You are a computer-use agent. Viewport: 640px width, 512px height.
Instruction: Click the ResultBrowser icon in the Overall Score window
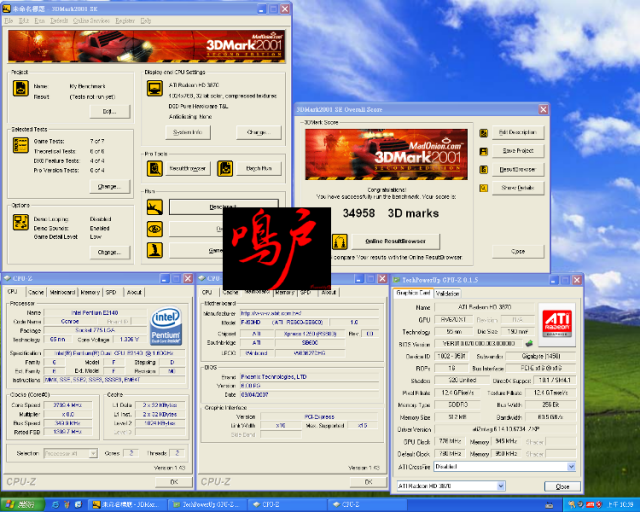coord(483,169)
